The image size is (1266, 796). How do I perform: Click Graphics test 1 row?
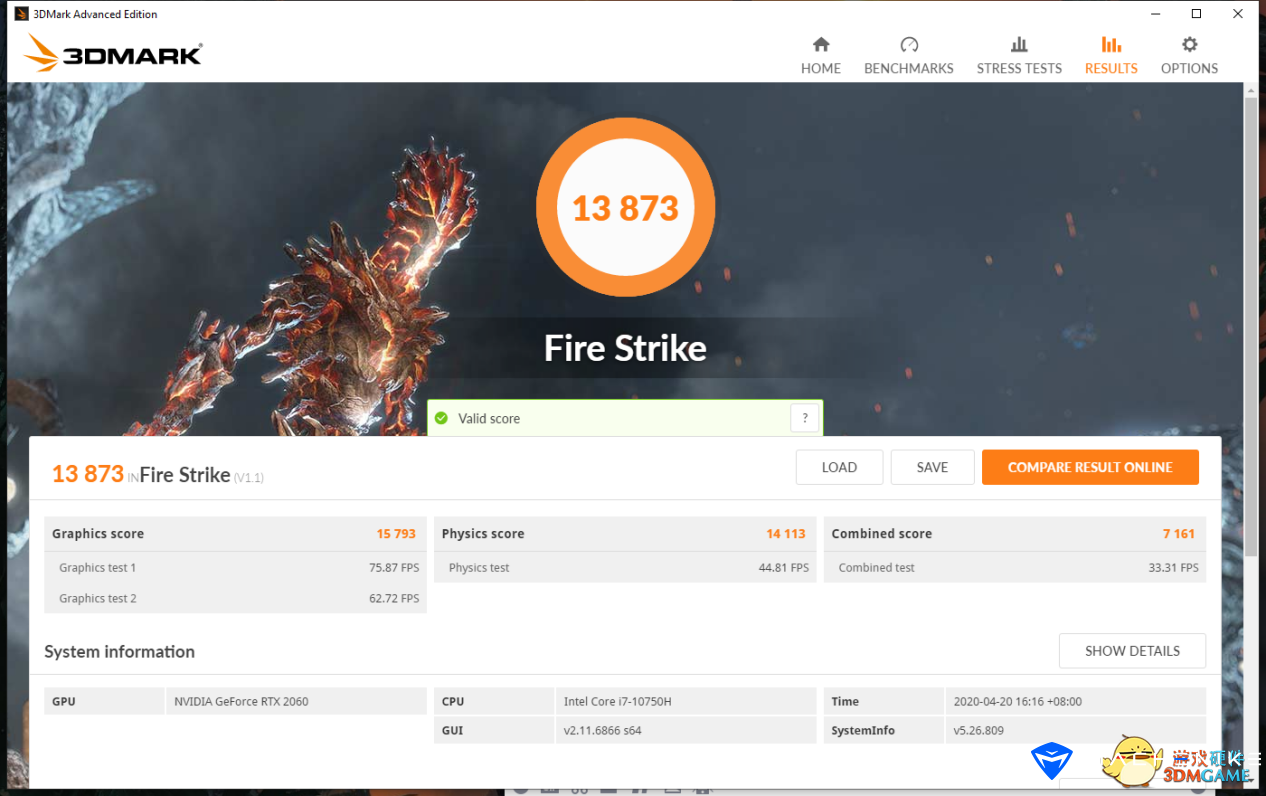[x=236, y=568]
